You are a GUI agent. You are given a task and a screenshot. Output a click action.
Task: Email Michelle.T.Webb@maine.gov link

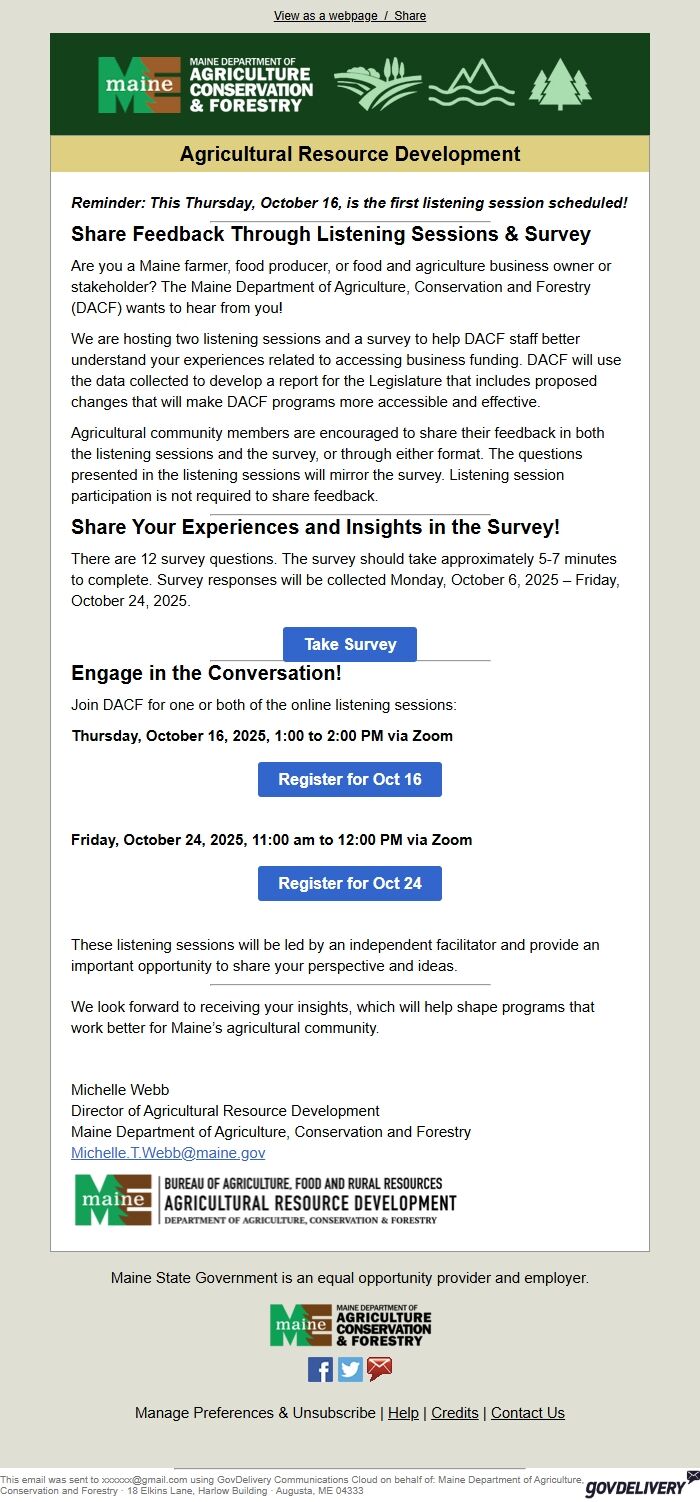168,1153
